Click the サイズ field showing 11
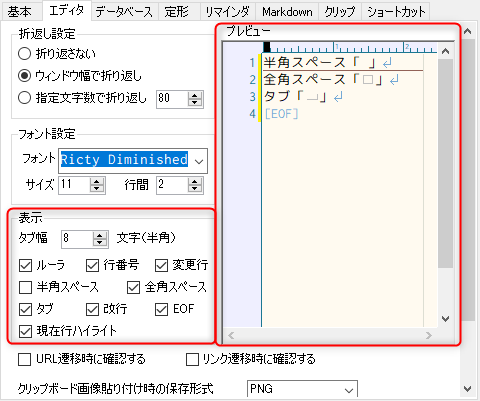This screenshot has height=401, width=480. click(x=75, y=185)
